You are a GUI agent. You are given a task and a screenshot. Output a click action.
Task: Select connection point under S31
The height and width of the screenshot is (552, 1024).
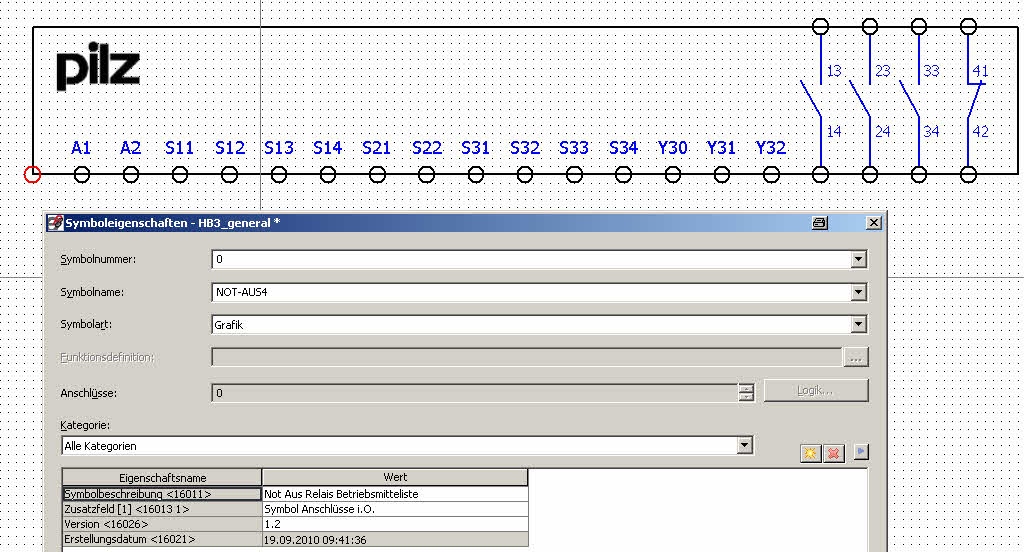475,174
